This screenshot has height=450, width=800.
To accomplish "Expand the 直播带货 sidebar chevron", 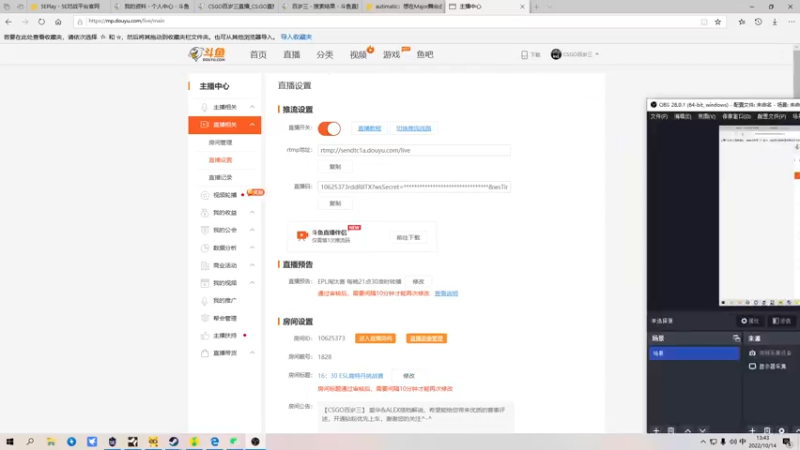I will click(x=252, y=353).
